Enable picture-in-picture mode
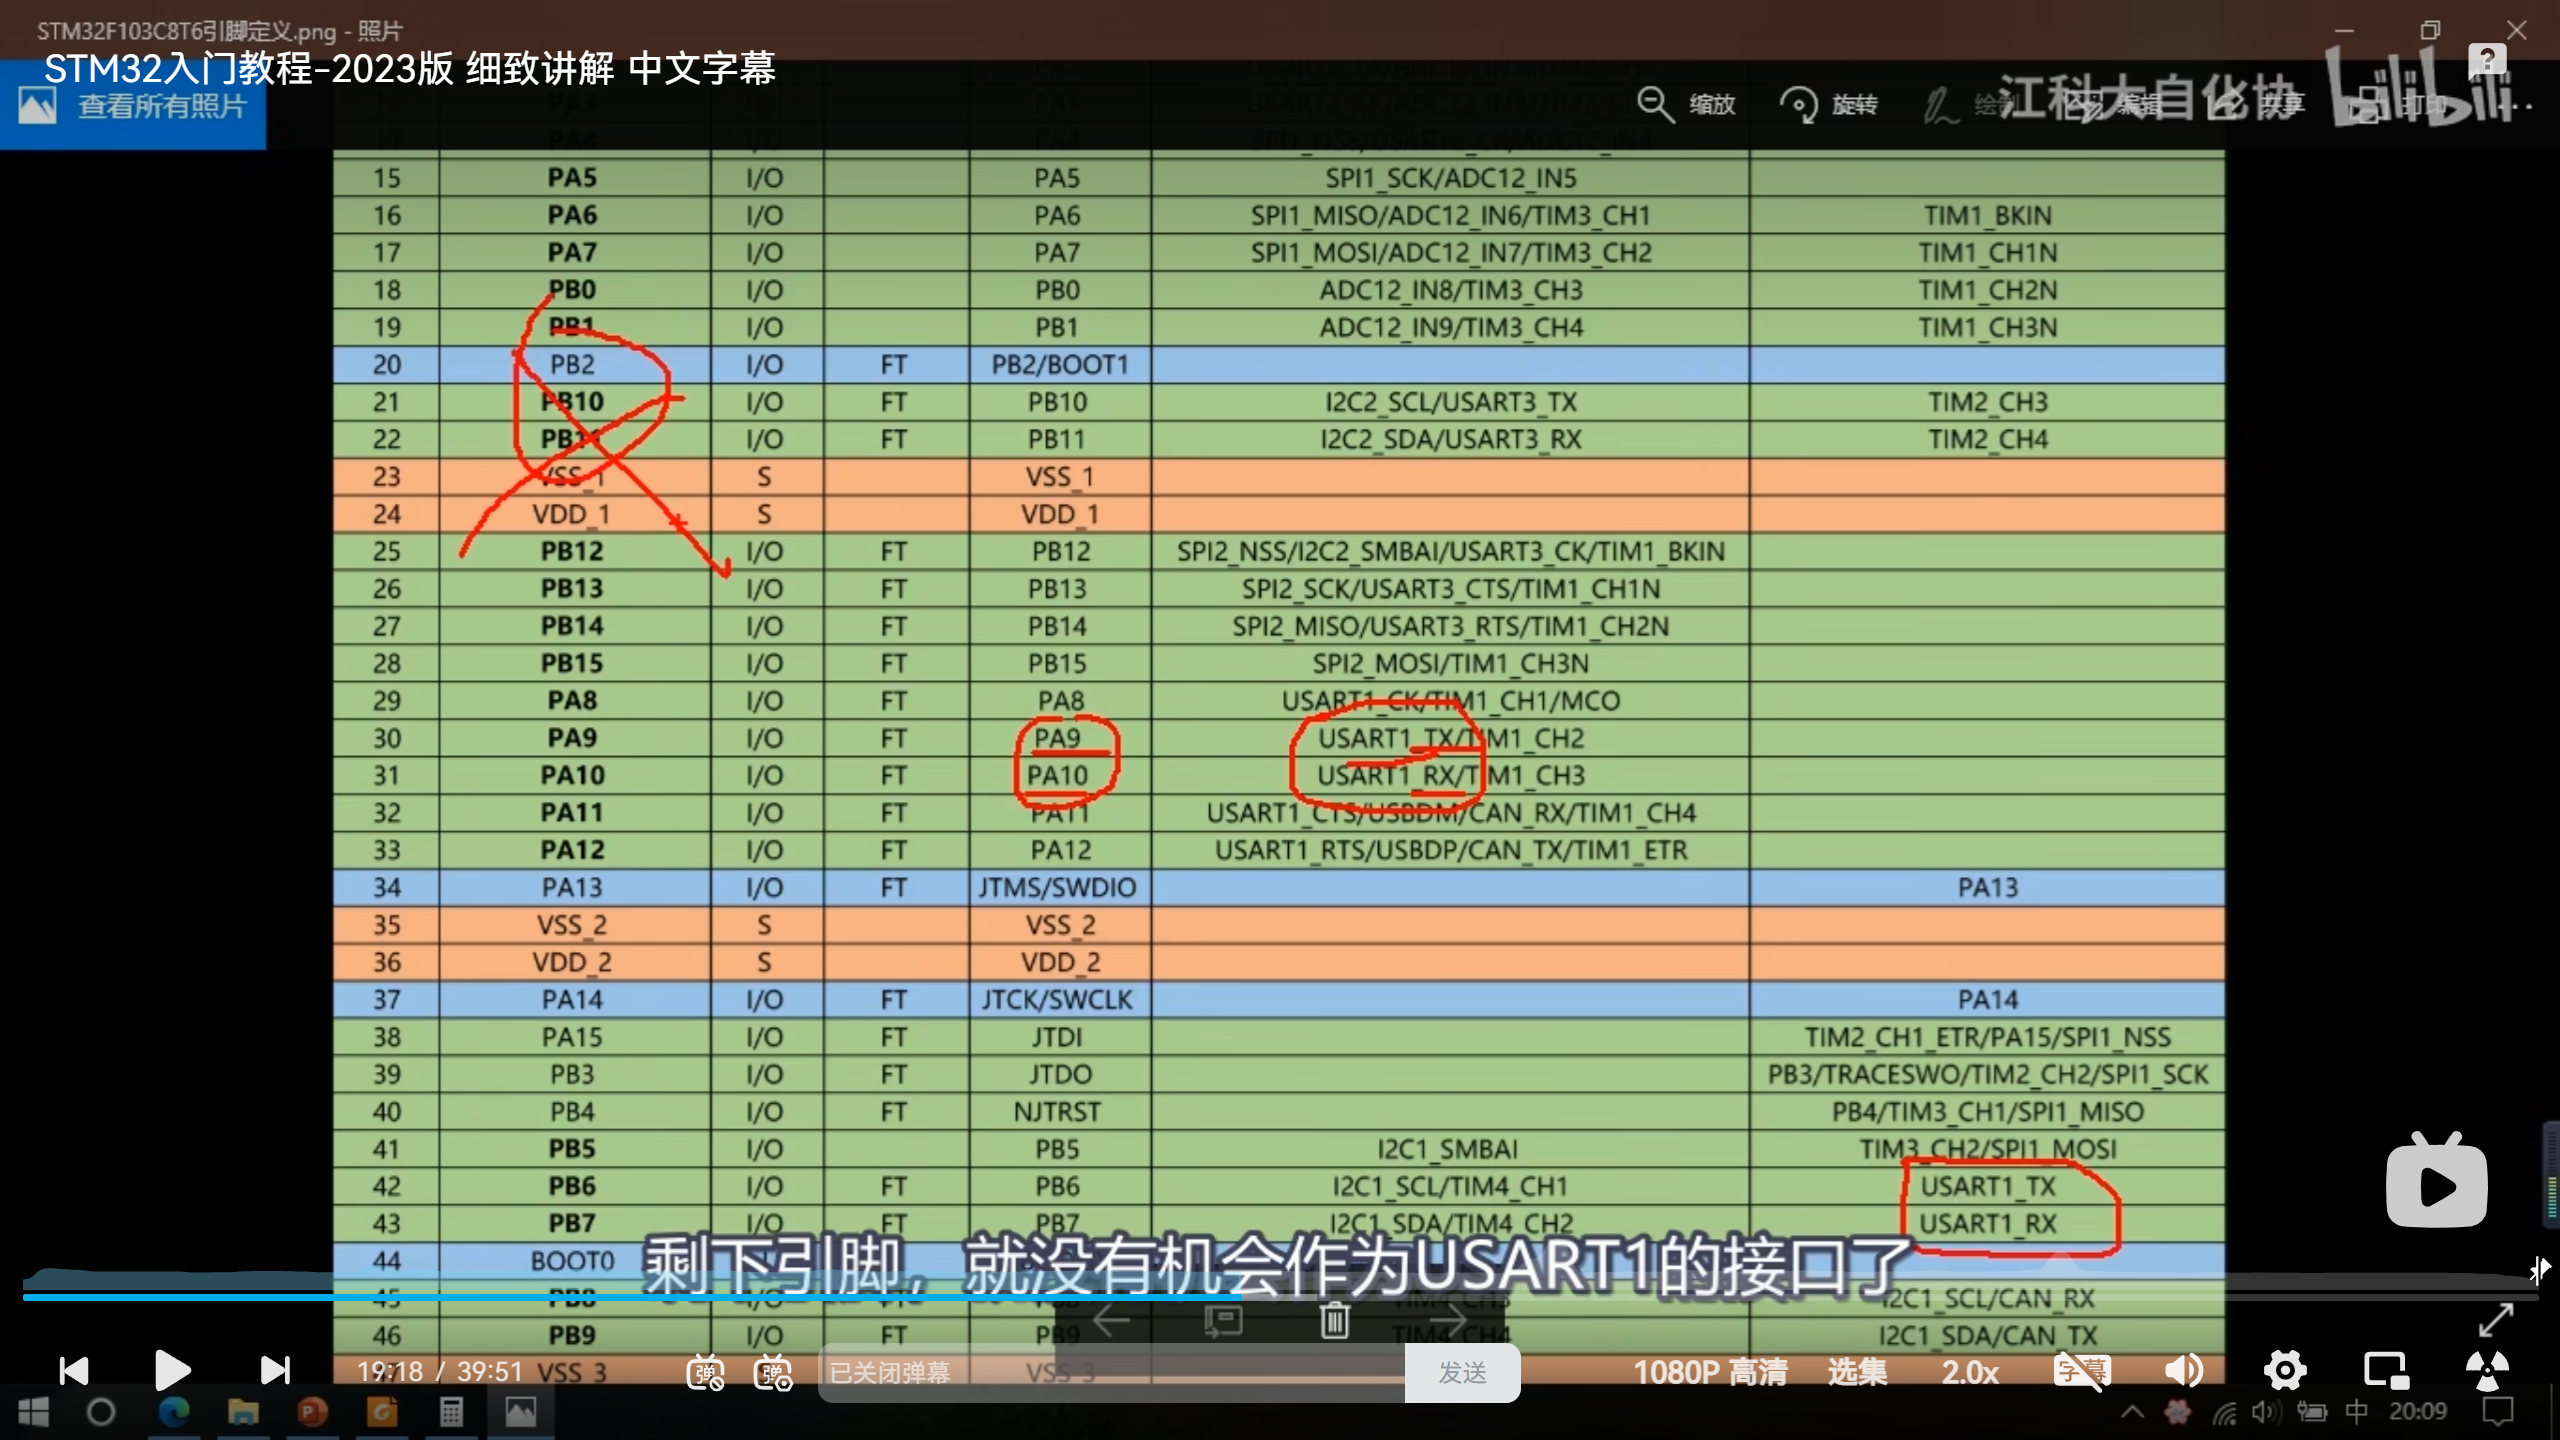 click(x=2385, y=1370)
